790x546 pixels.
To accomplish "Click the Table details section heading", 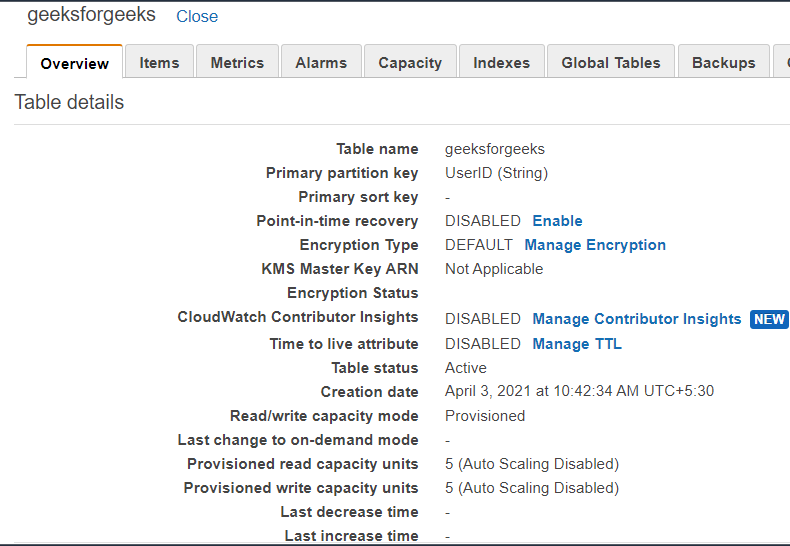I will pyautogui.click(x=69, y=102).
